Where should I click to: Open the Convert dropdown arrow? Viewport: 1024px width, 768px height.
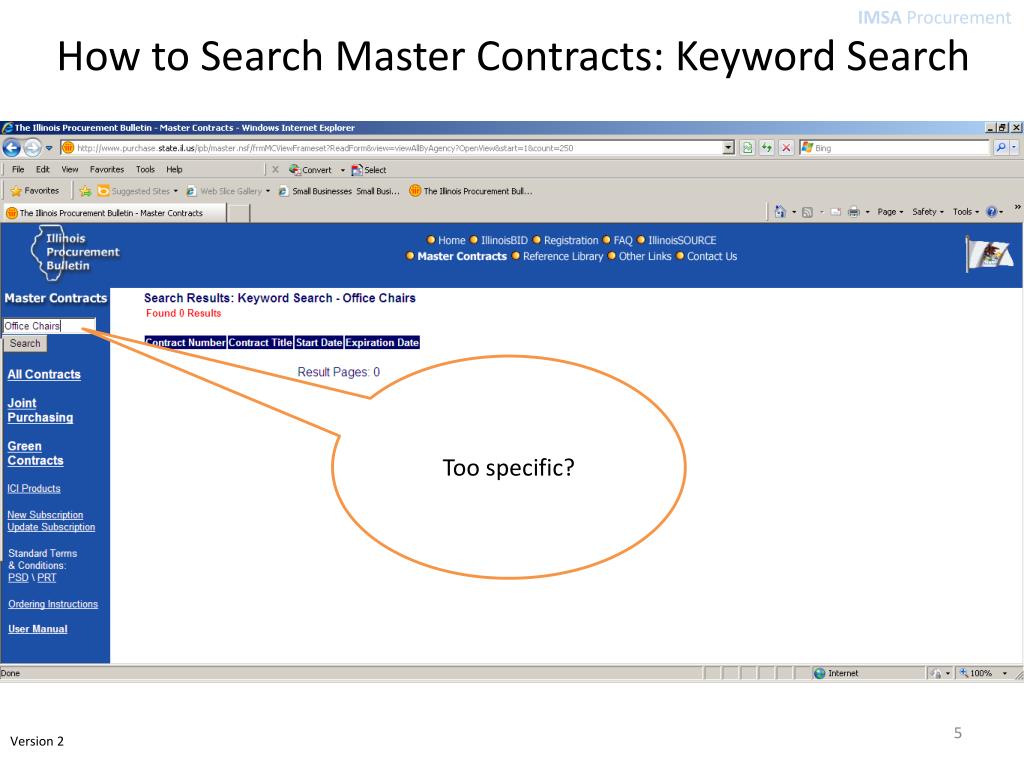[x=343, y=170]
